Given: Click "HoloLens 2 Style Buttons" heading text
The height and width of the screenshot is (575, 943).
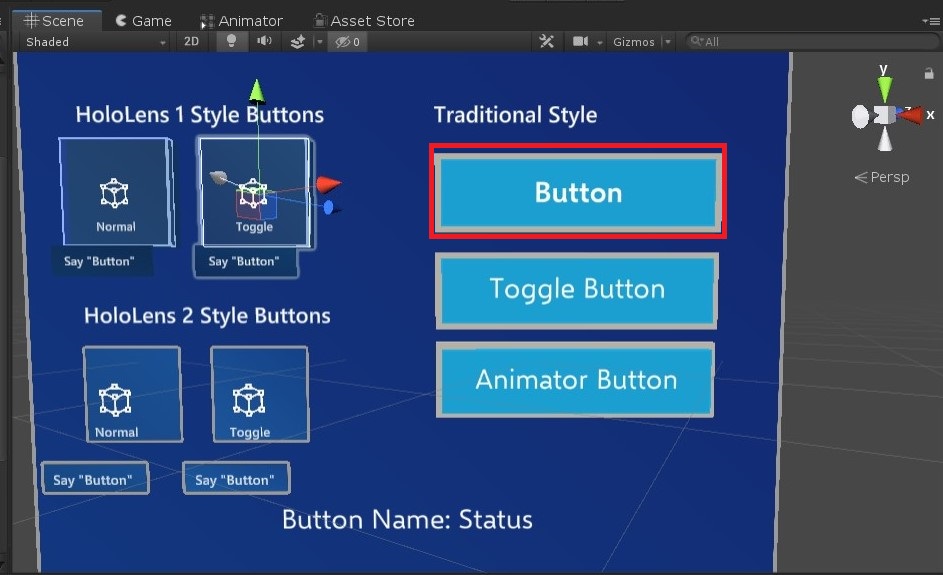Looking at the screenshot, I should click(207, 316).
